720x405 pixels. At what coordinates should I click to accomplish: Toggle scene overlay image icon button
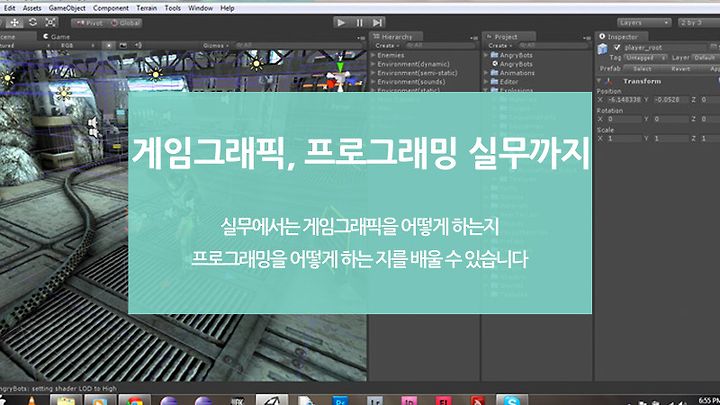point(123,45)
